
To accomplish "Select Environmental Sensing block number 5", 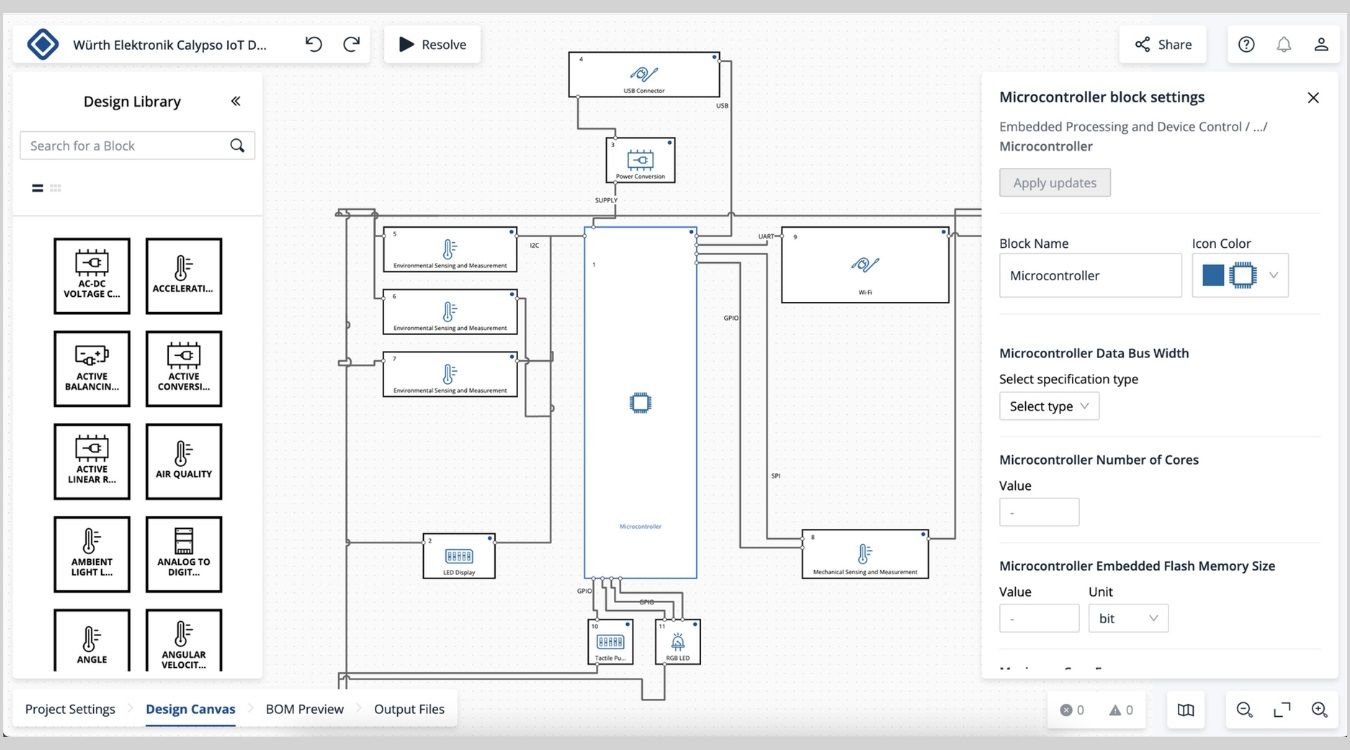I will [x=450, y=249].
